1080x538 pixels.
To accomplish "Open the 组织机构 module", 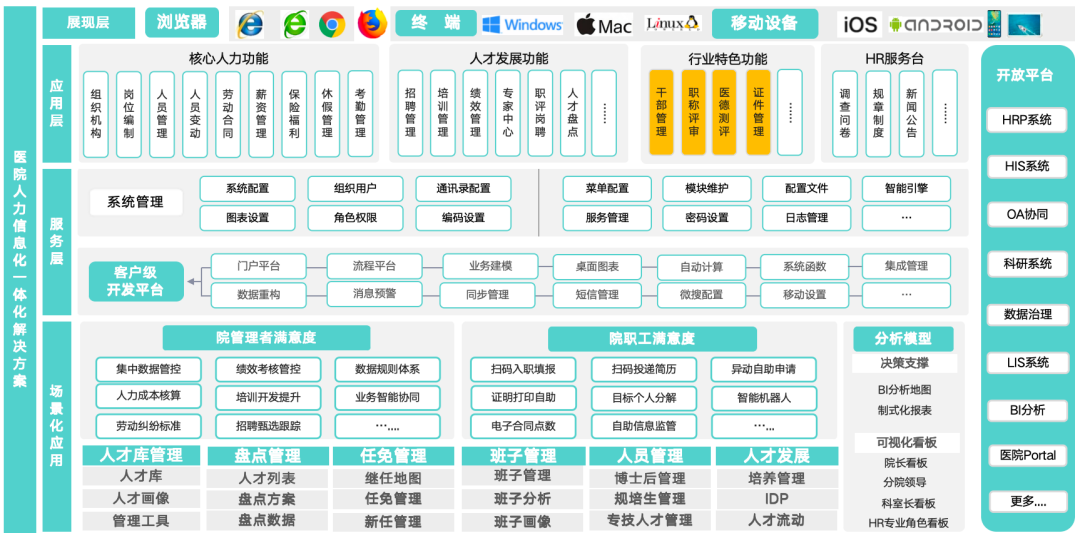I will pyautogui.click(x=96, y=114).
